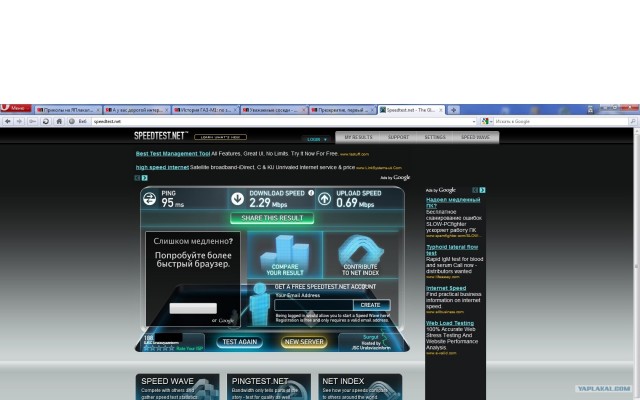Click the top ad previous arrow

pos(138,178)
